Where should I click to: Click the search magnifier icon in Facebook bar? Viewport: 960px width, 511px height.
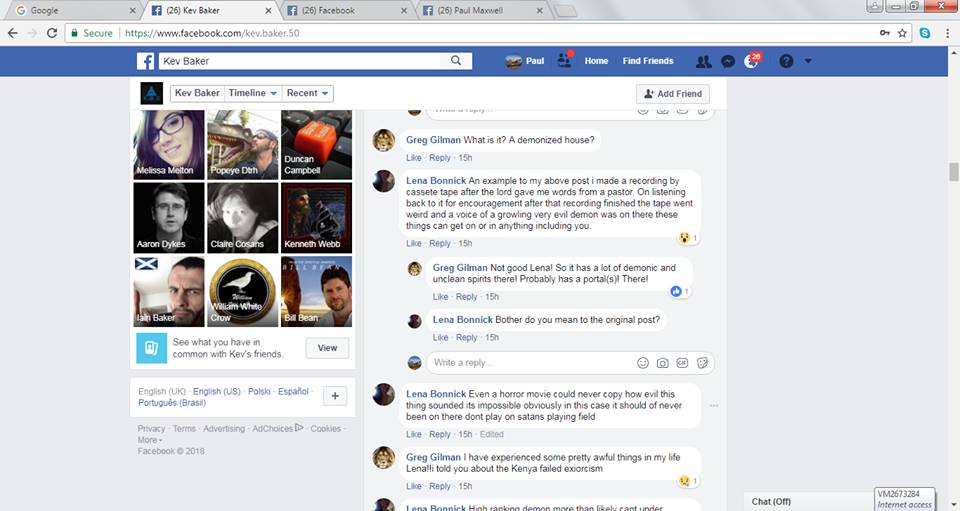456,61
